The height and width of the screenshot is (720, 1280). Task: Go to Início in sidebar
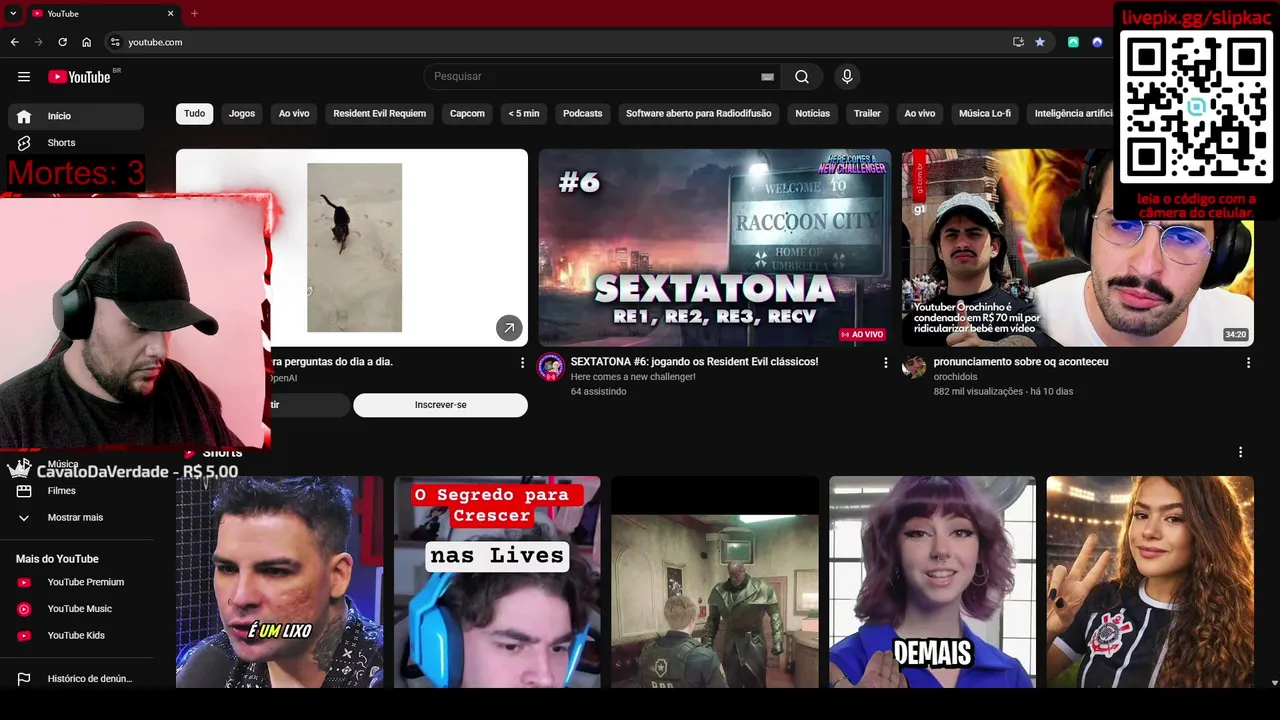76,116
